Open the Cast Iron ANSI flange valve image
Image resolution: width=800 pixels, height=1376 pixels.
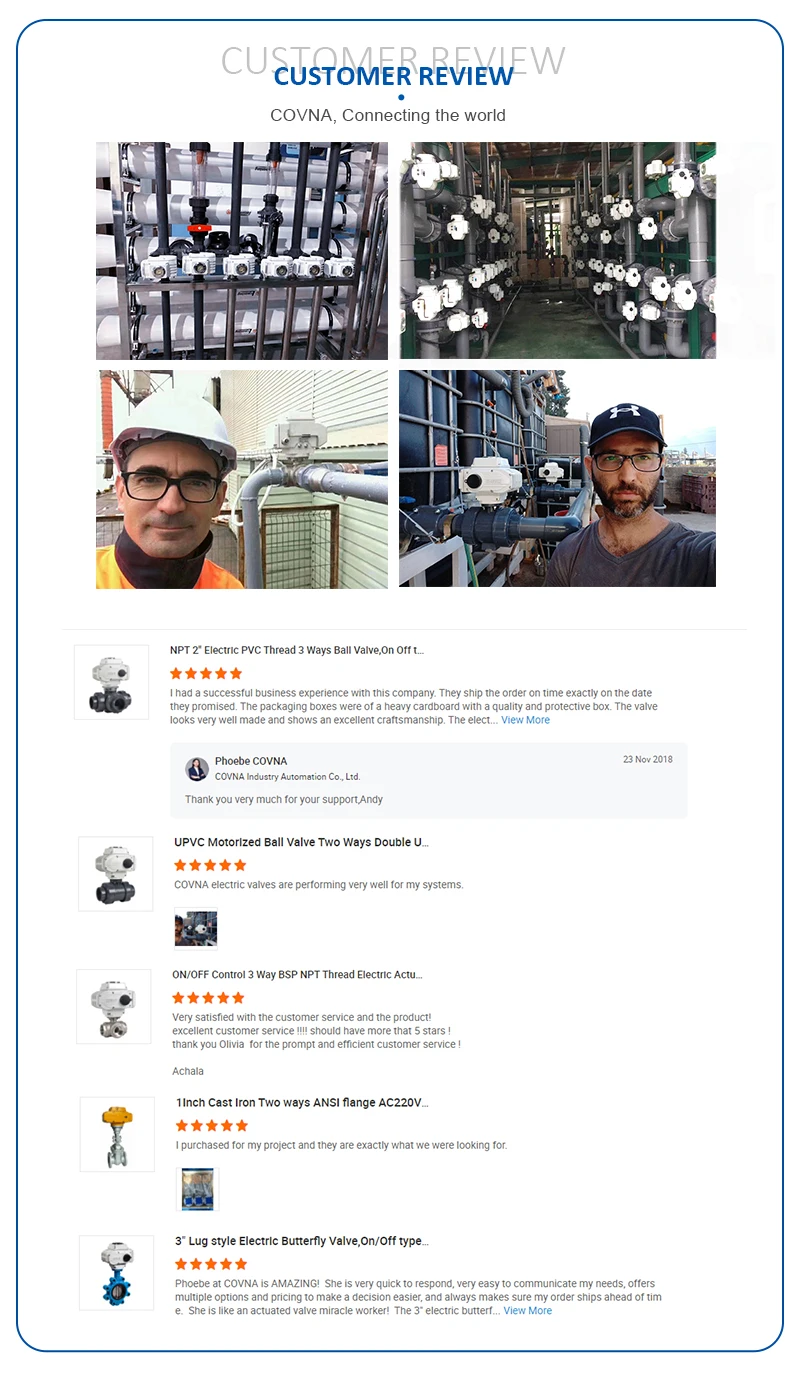pyautogui.click(x=117, y=1134)
